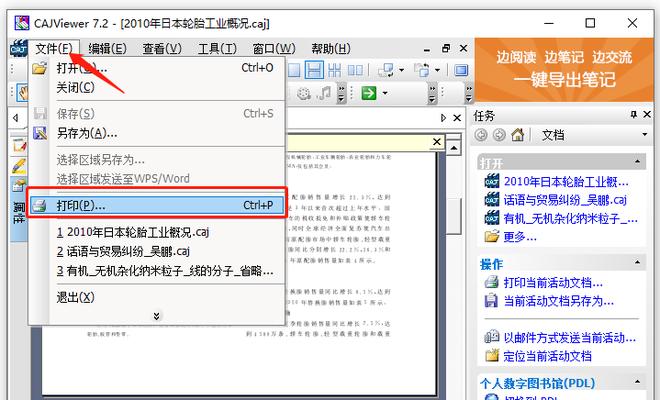Image resolution: width=660 pixels, height=400 pixels.
Task: Click the home icon in task pane
Action: point(518,135)
